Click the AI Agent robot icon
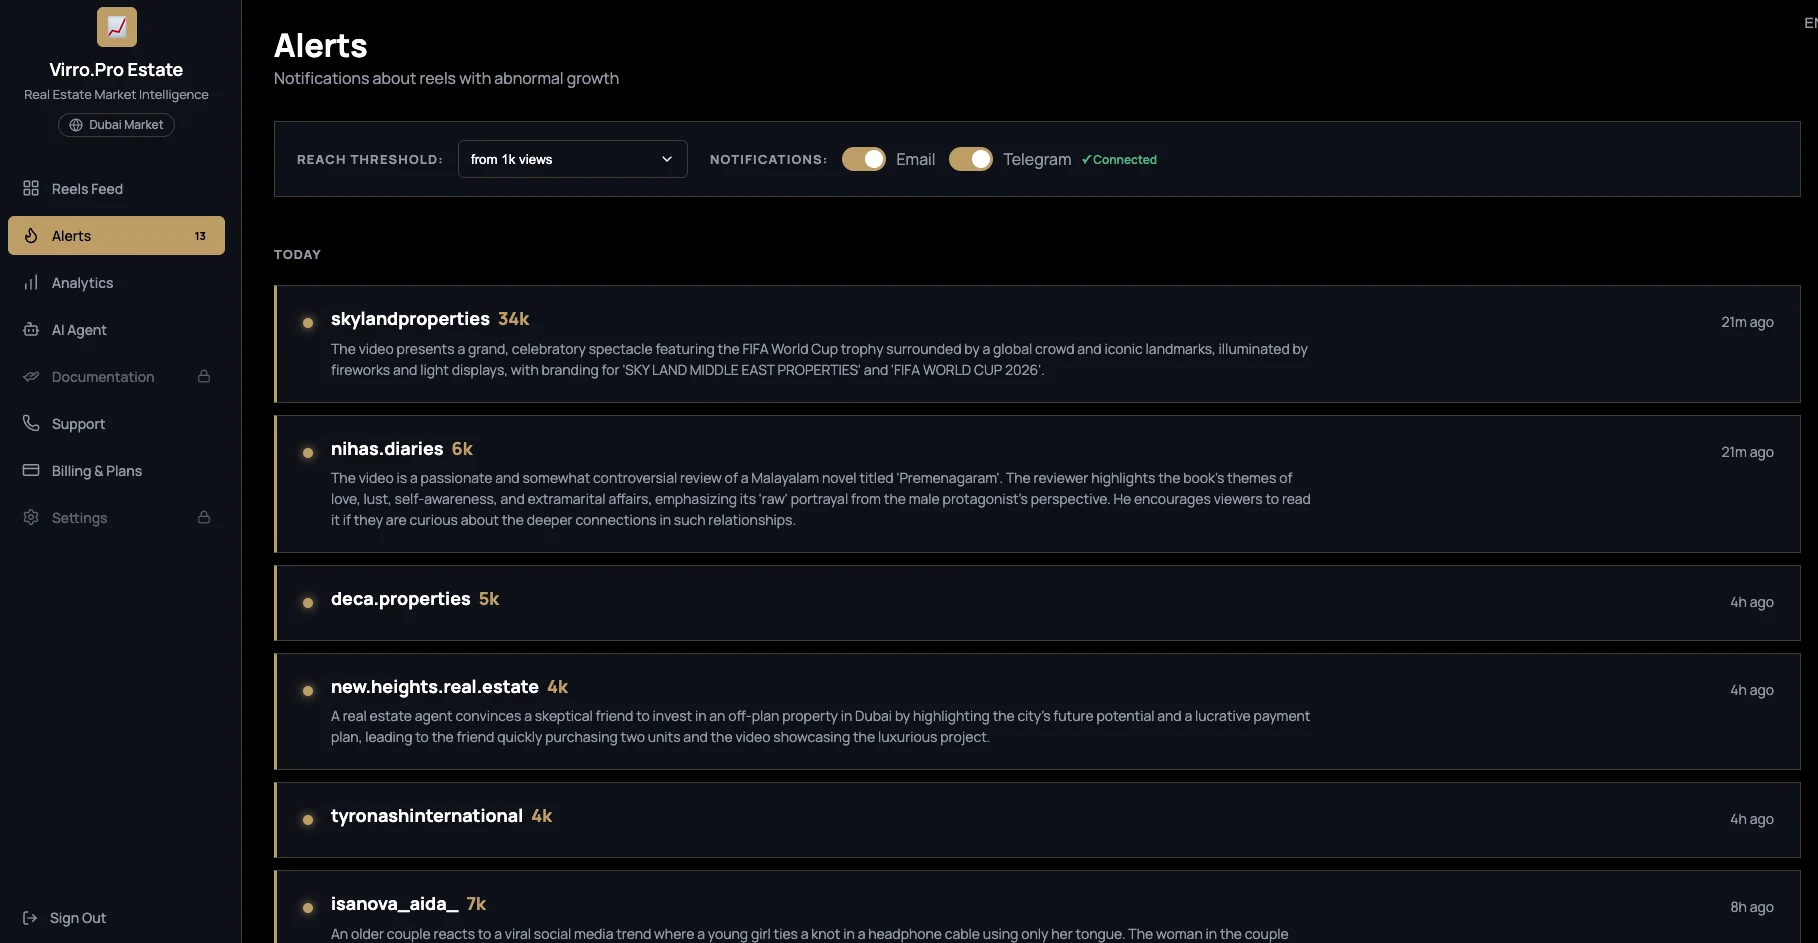The height and width of the screenshot is (943, 1818). point(31,329)
